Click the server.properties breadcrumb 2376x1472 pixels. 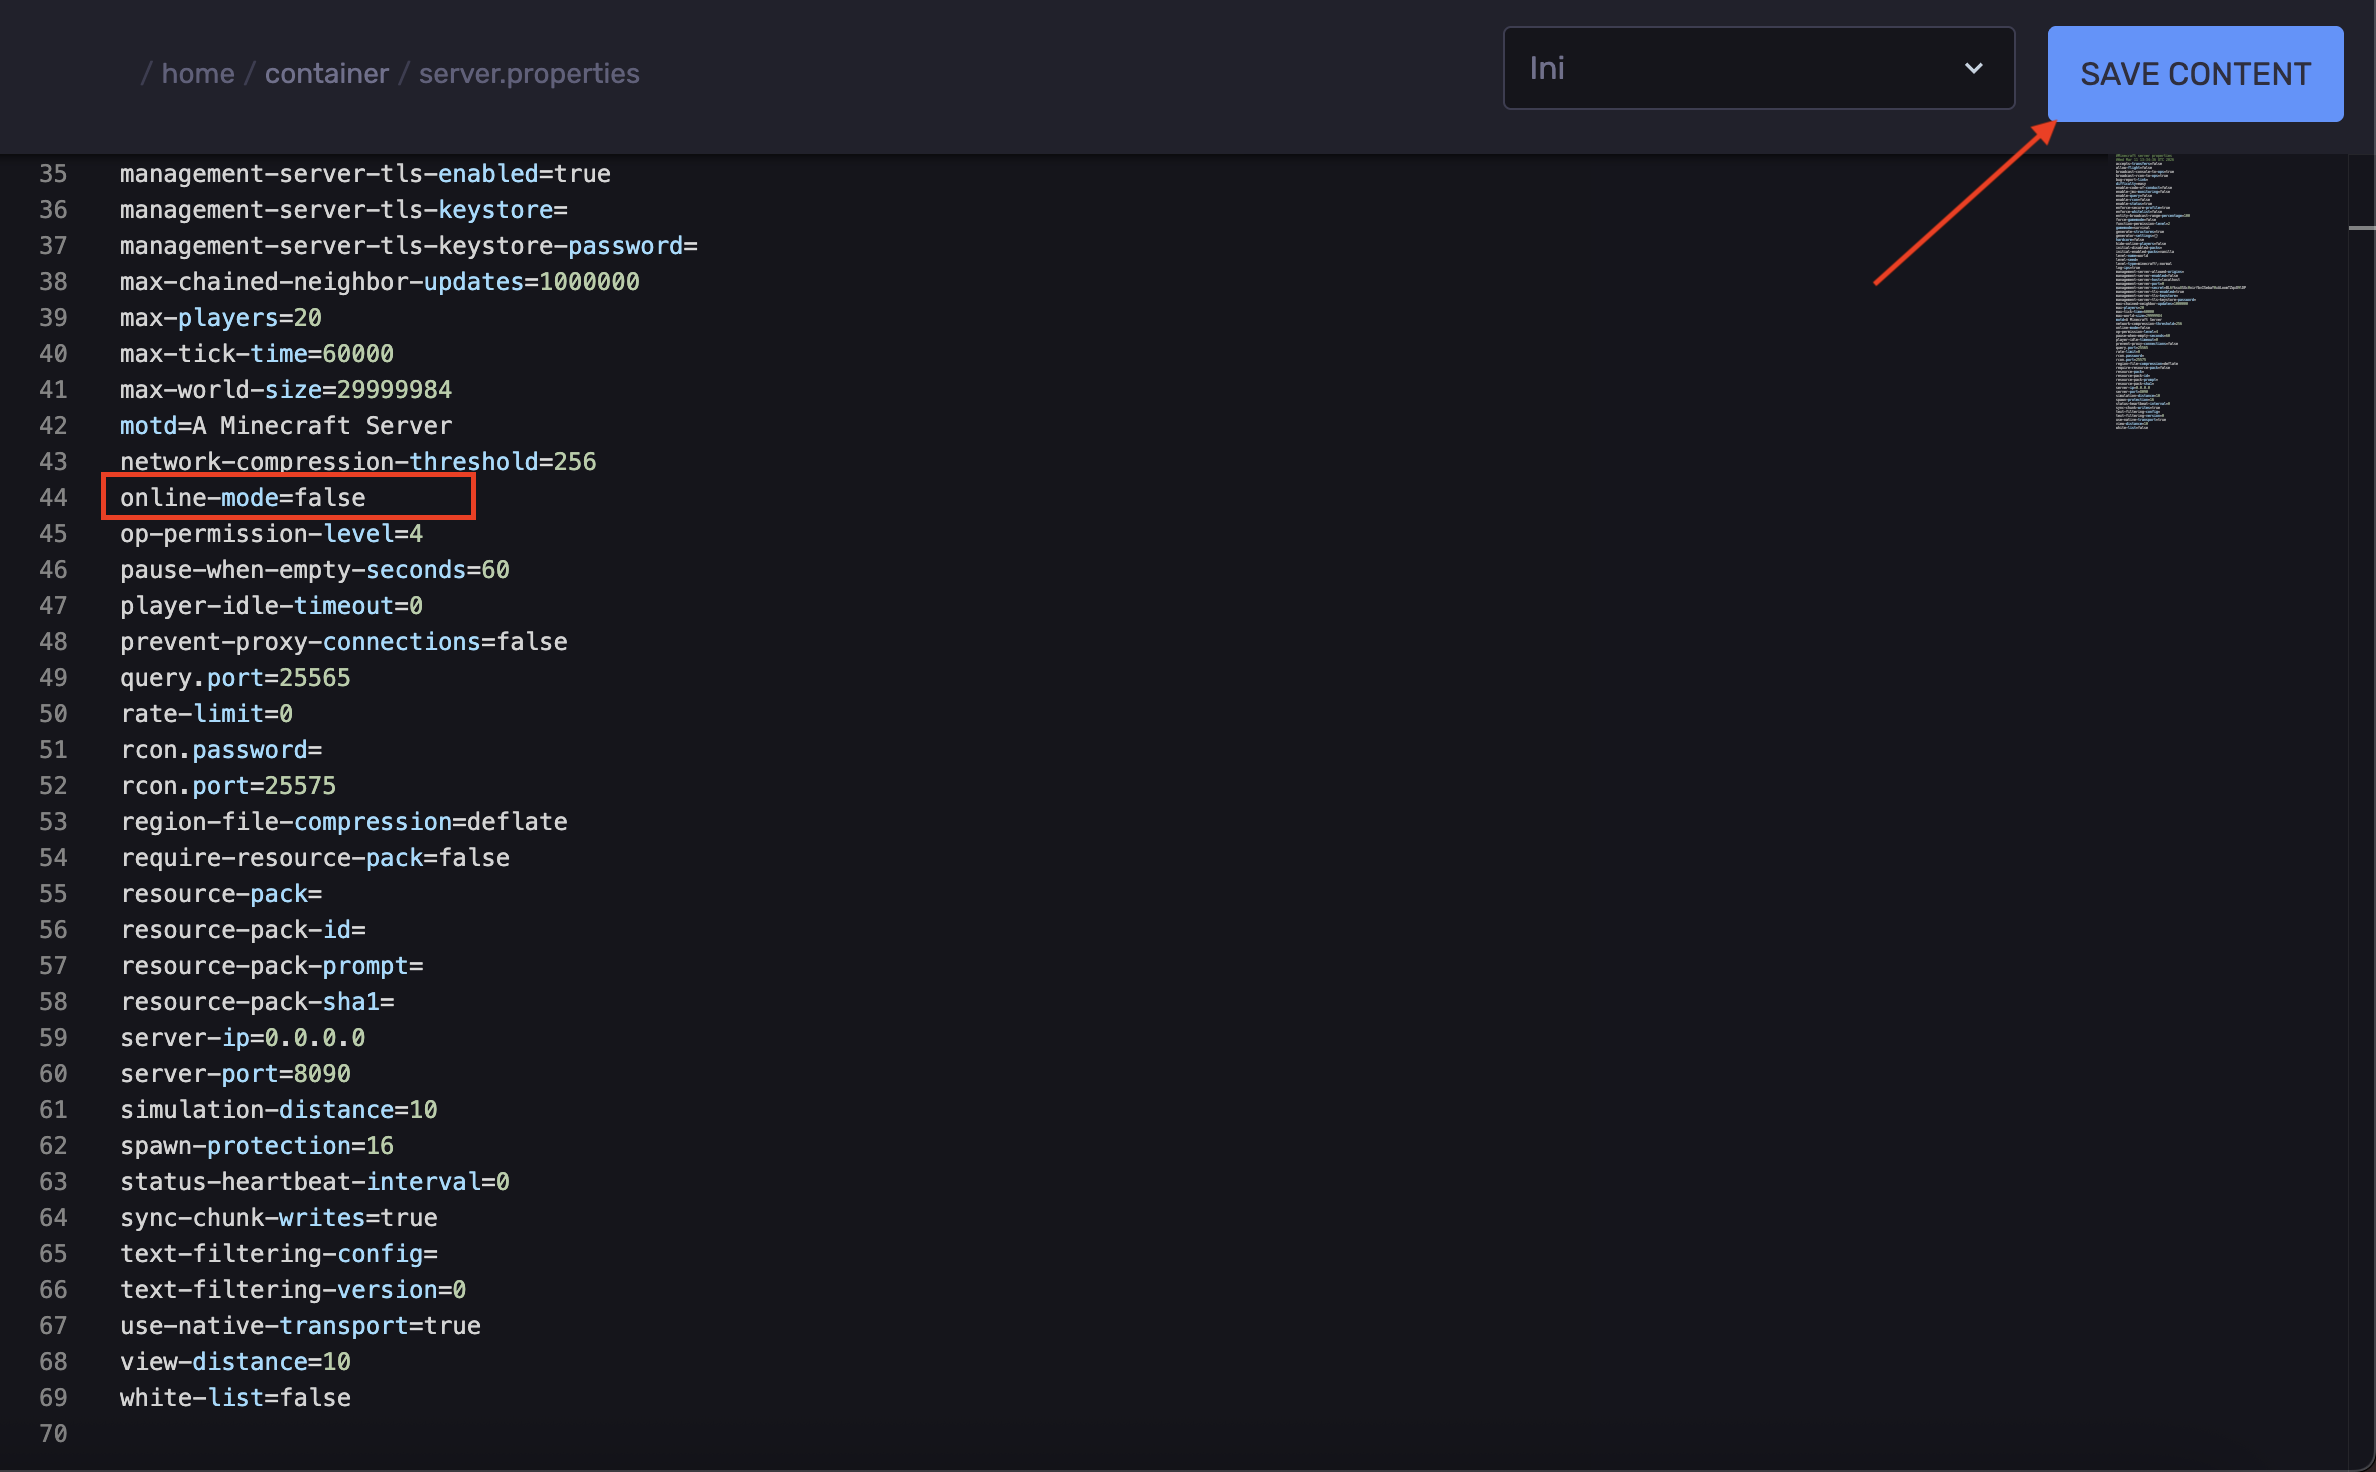(528, 73)
